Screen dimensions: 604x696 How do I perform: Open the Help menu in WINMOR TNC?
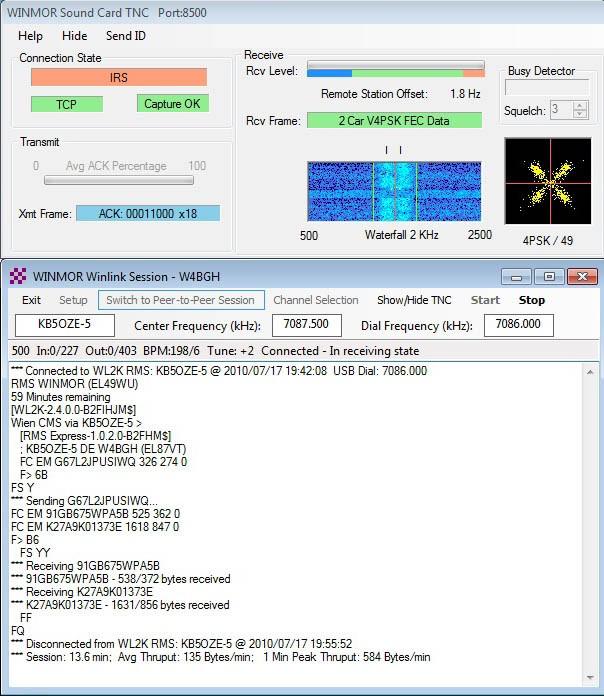pyautogui.click(x=30, y=36)
